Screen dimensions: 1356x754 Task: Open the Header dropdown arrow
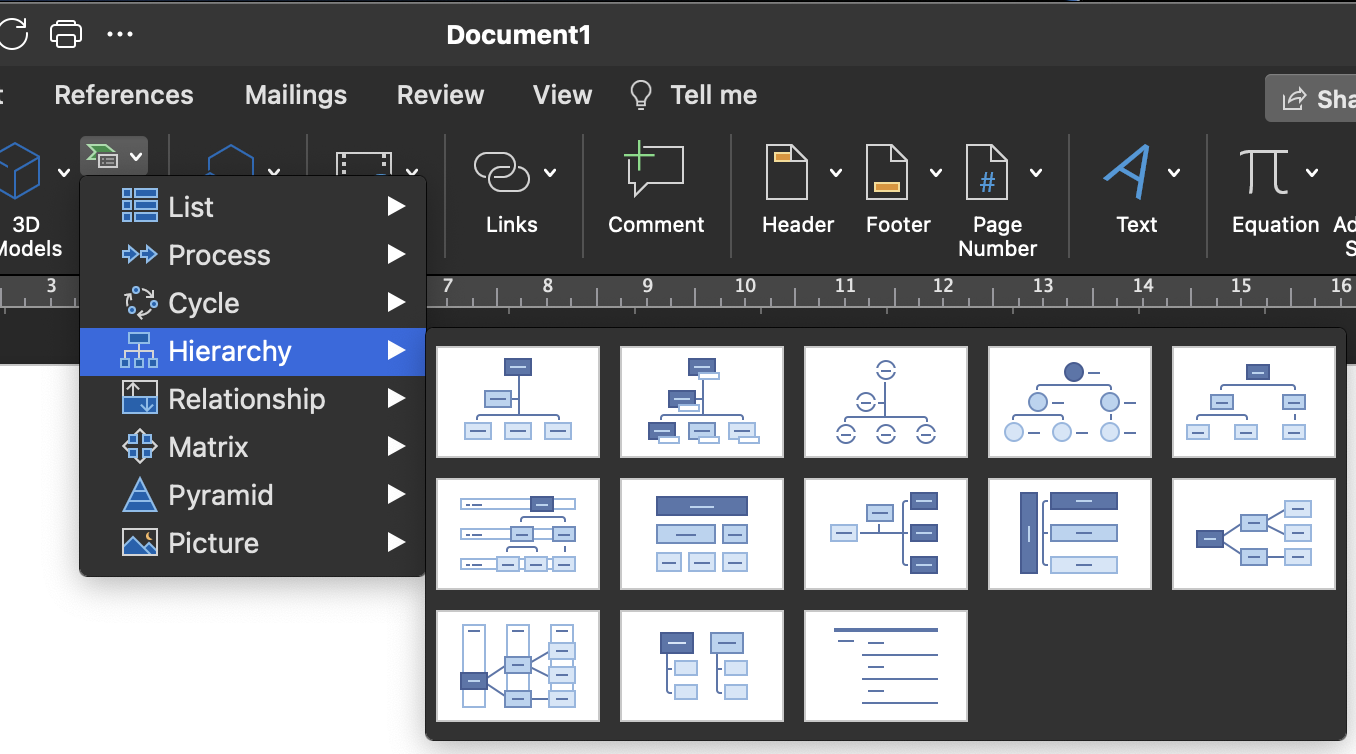[x=836, y=172]
